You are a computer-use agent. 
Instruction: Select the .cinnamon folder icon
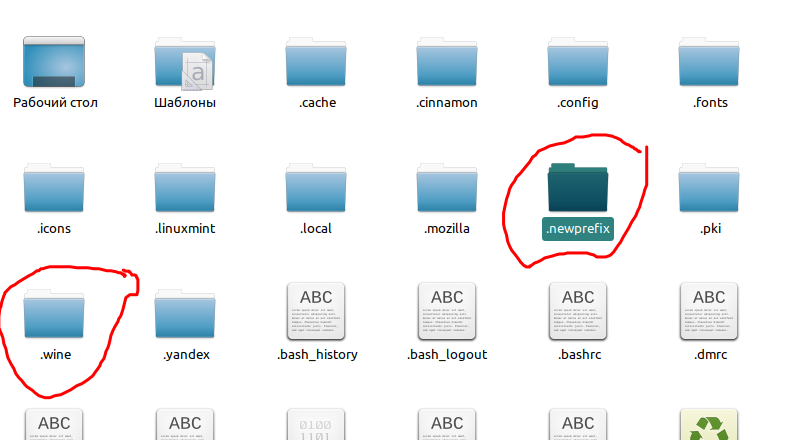[x=447, y=62]
